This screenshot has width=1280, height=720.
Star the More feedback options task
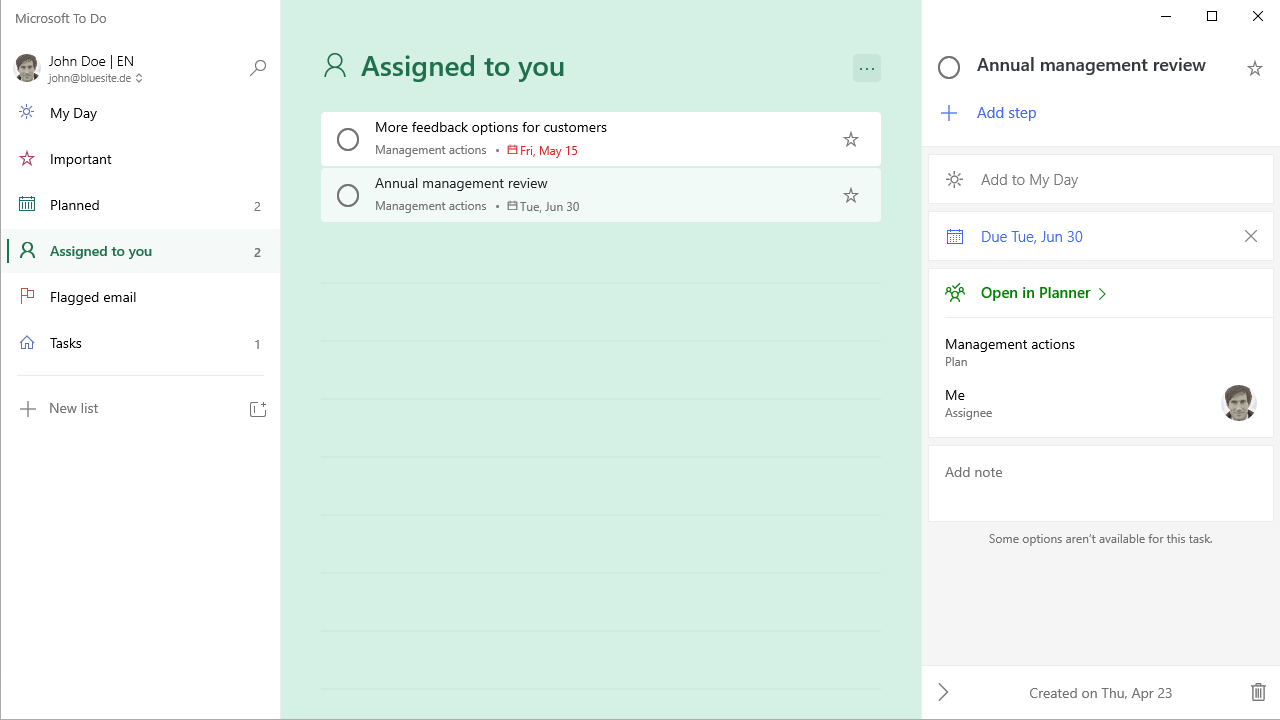(x=851, y=139)
